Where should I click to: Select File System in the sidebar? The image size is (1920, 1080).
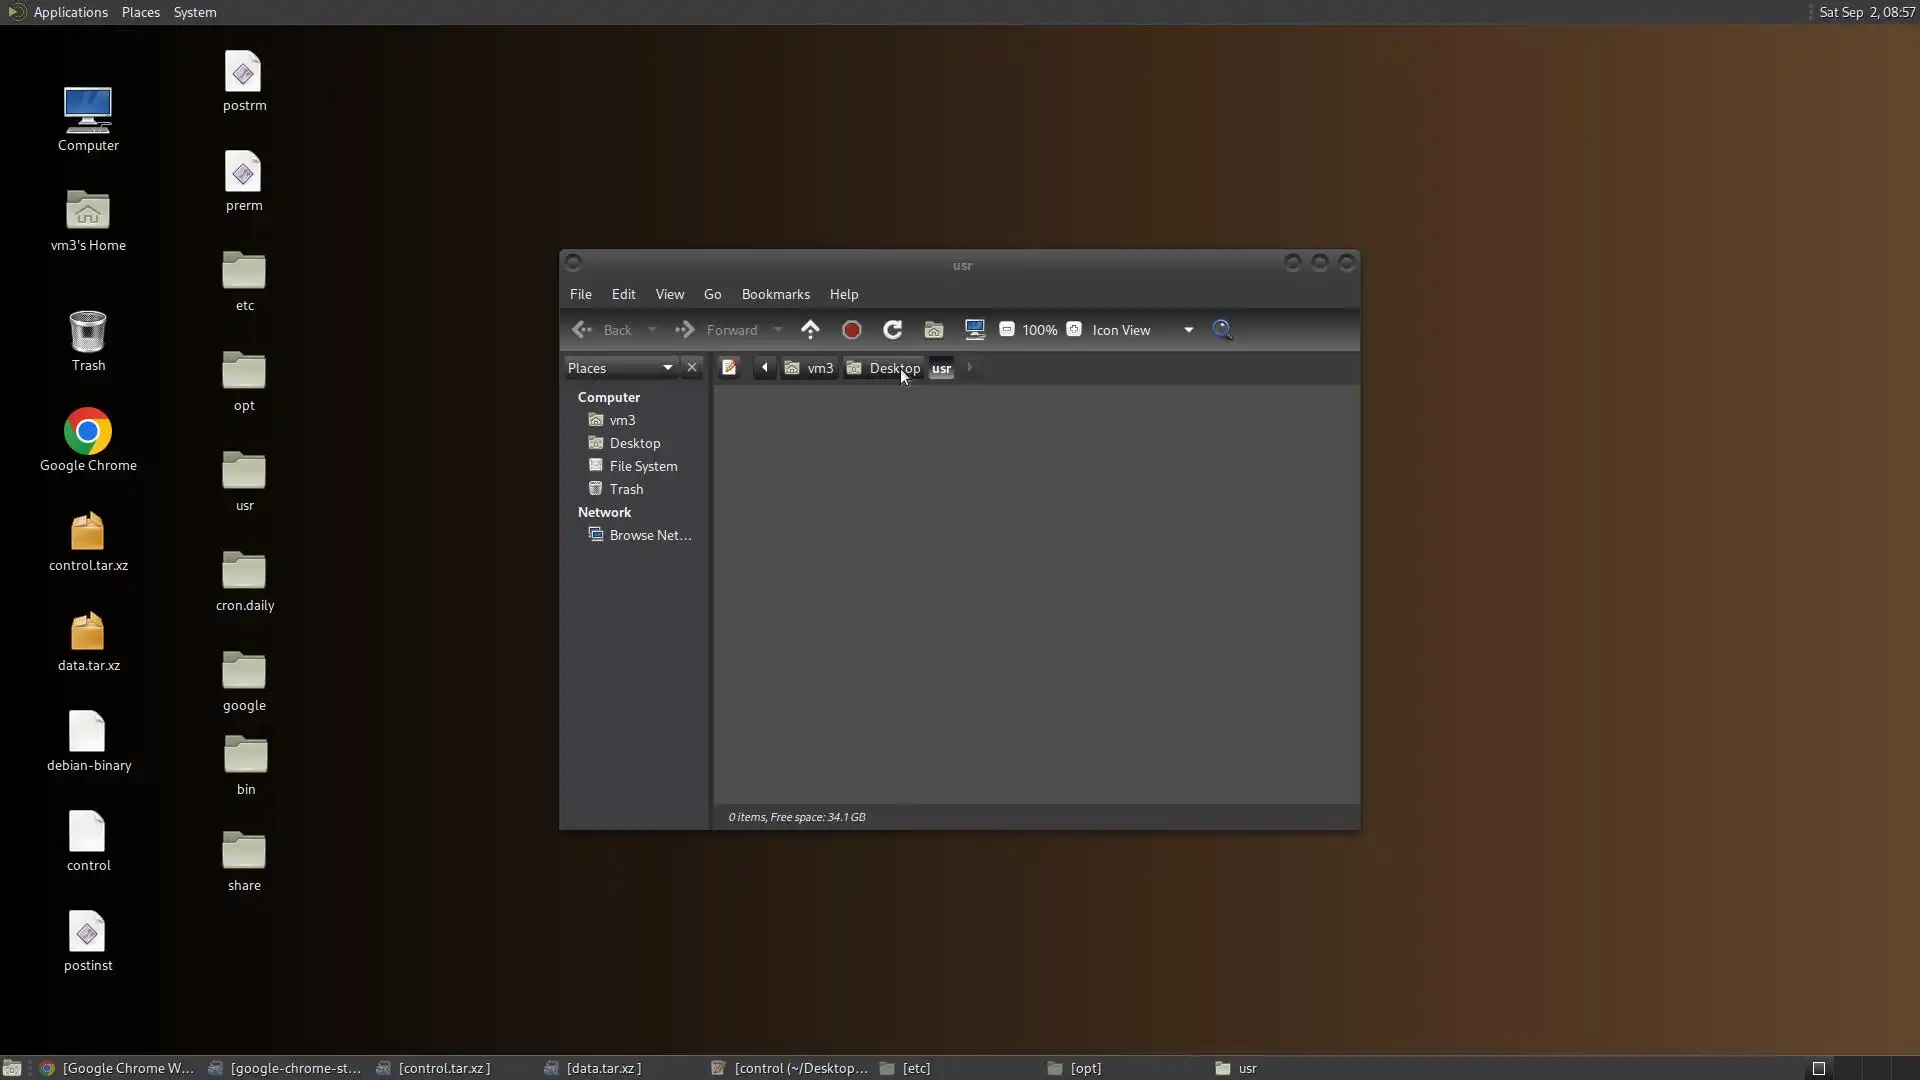[643, 466]
